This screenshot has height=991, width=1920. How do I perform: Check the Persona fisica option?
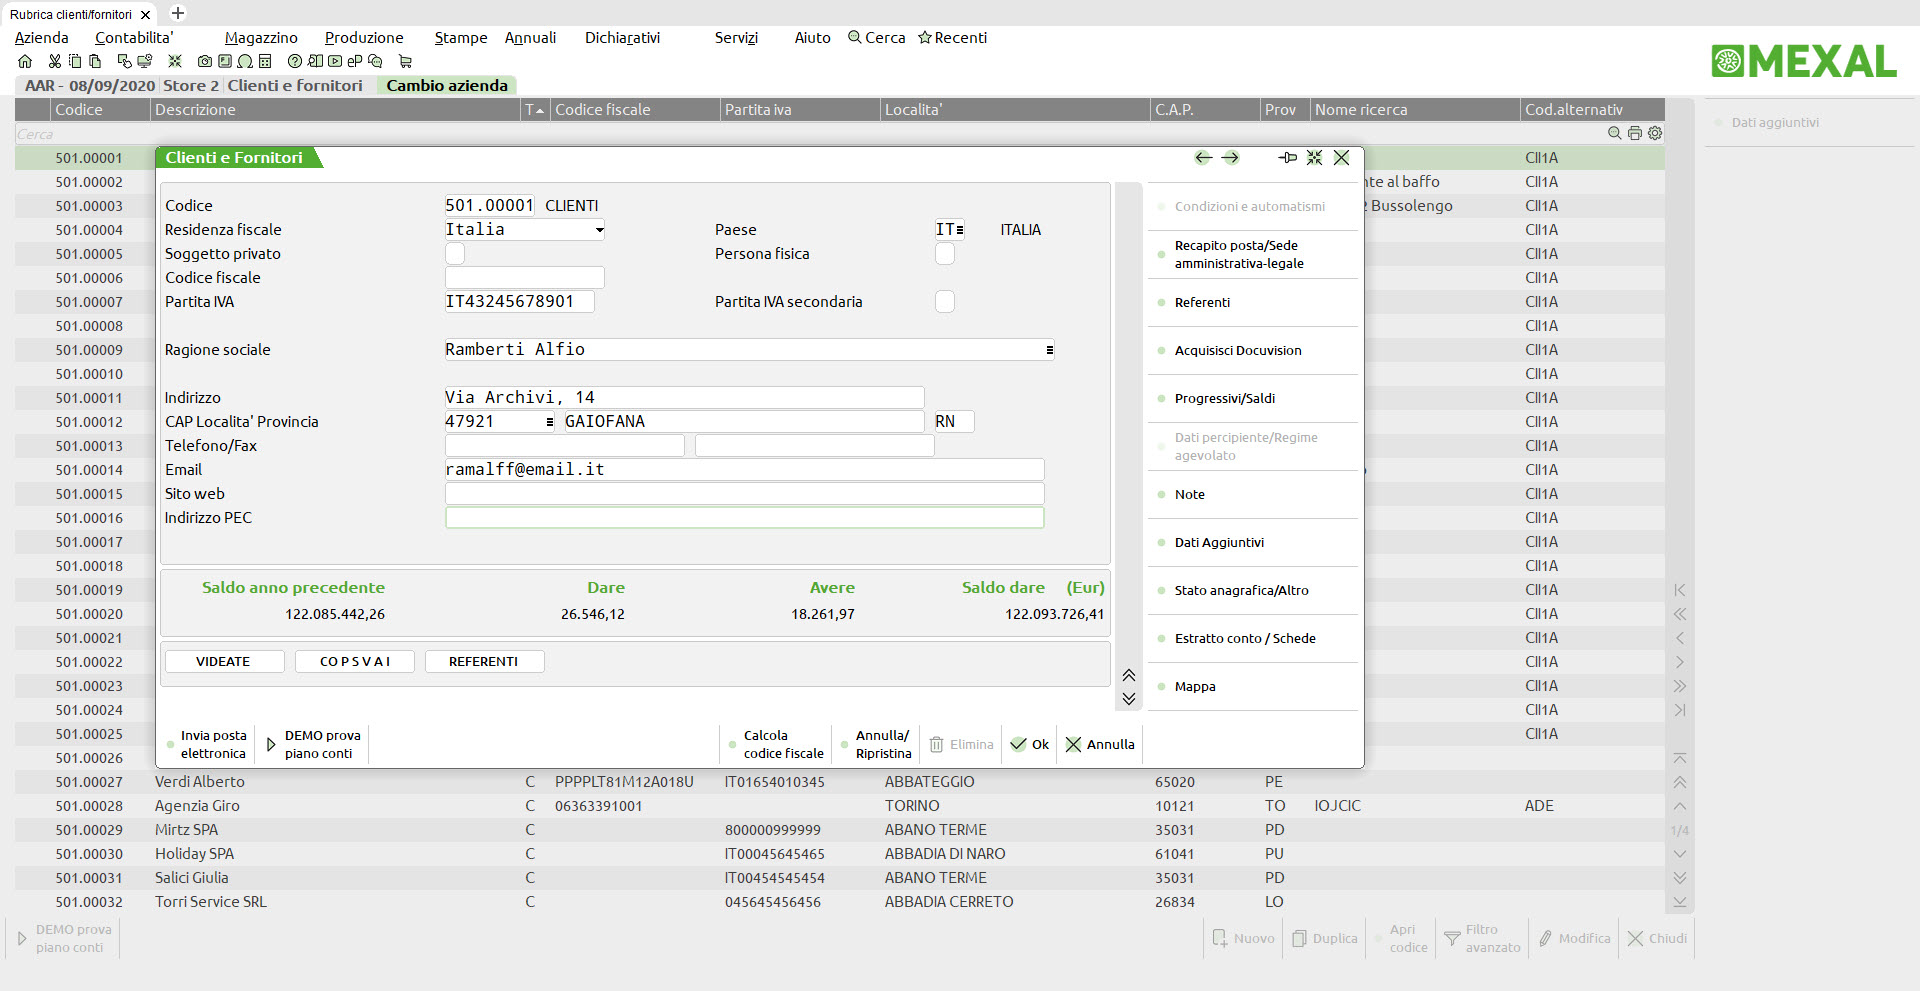(x=944, y=253)
